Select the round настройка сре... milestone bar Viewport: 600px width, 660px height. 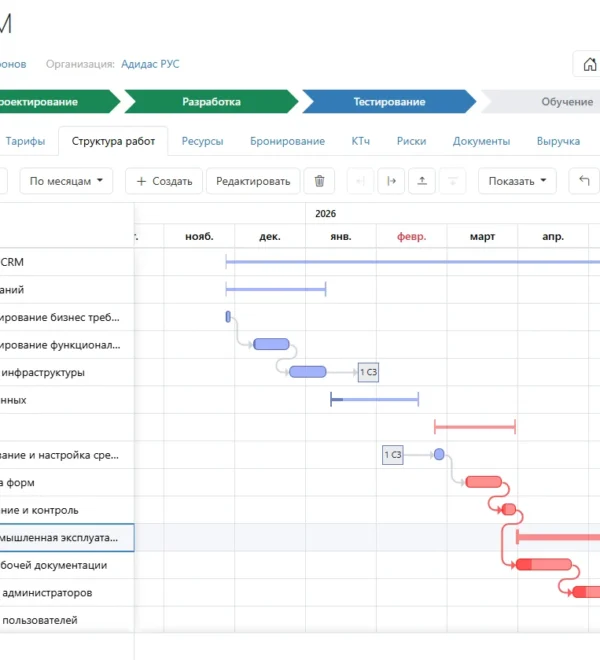click(439, 454)
